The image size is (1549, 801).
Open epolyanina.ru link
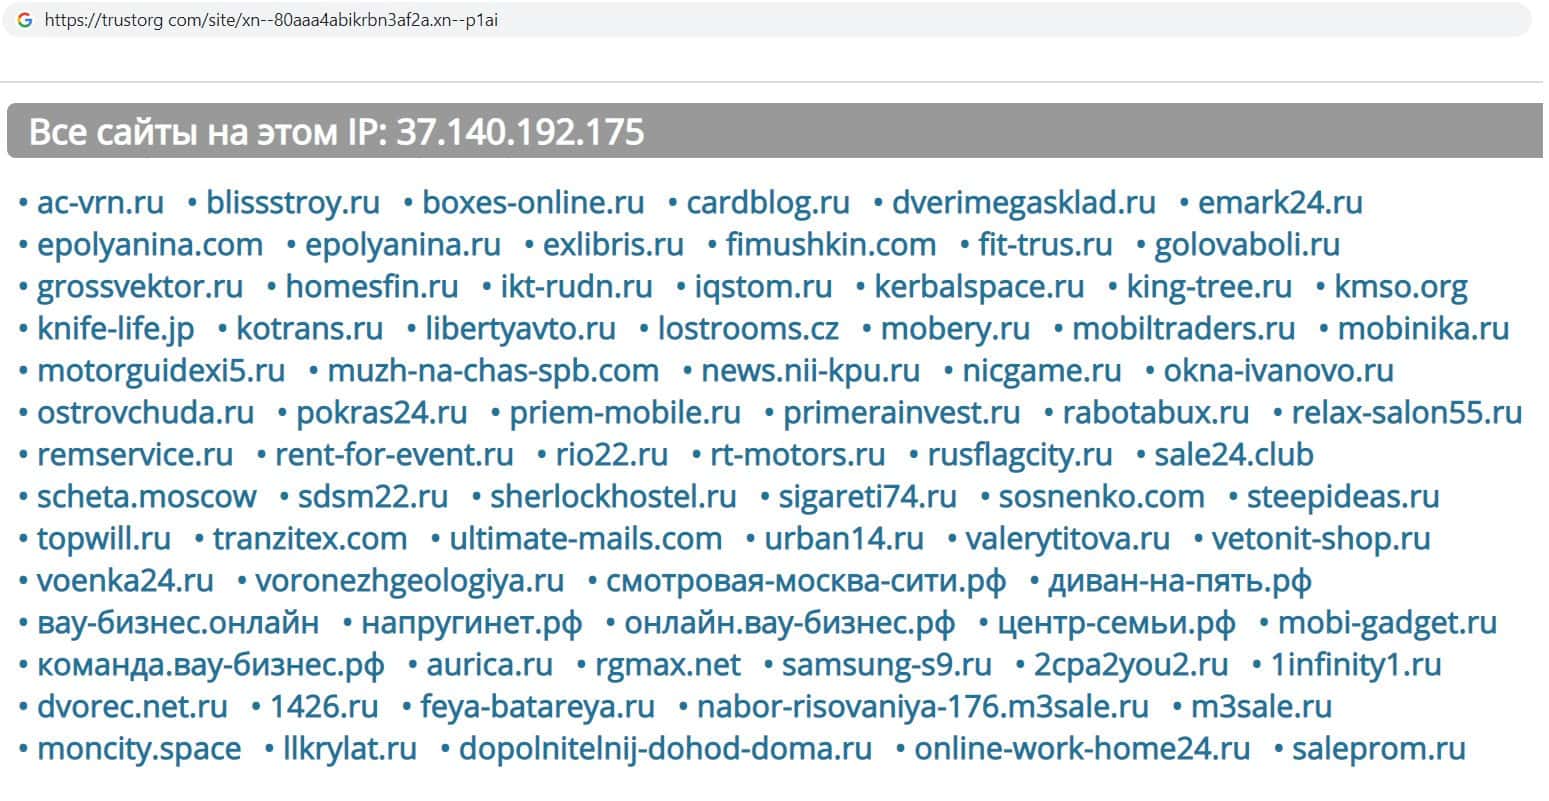403,245
